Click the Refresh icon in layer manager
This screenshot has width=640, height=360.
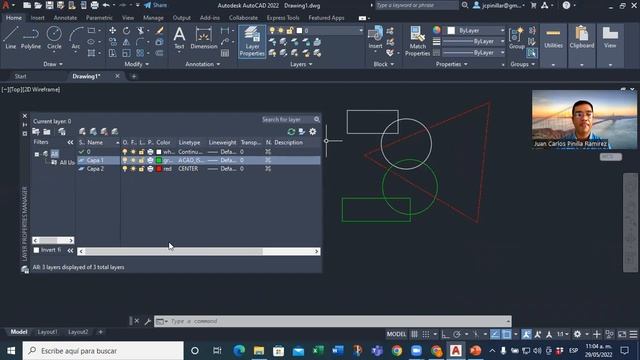pyautogui.click(x=291, y=131)
